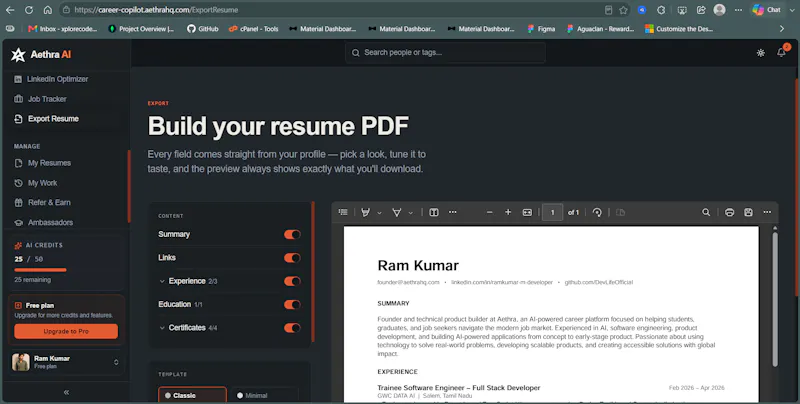The image size is (800, 404).
Task: Go to browser home page
Action: click(47, 10)
